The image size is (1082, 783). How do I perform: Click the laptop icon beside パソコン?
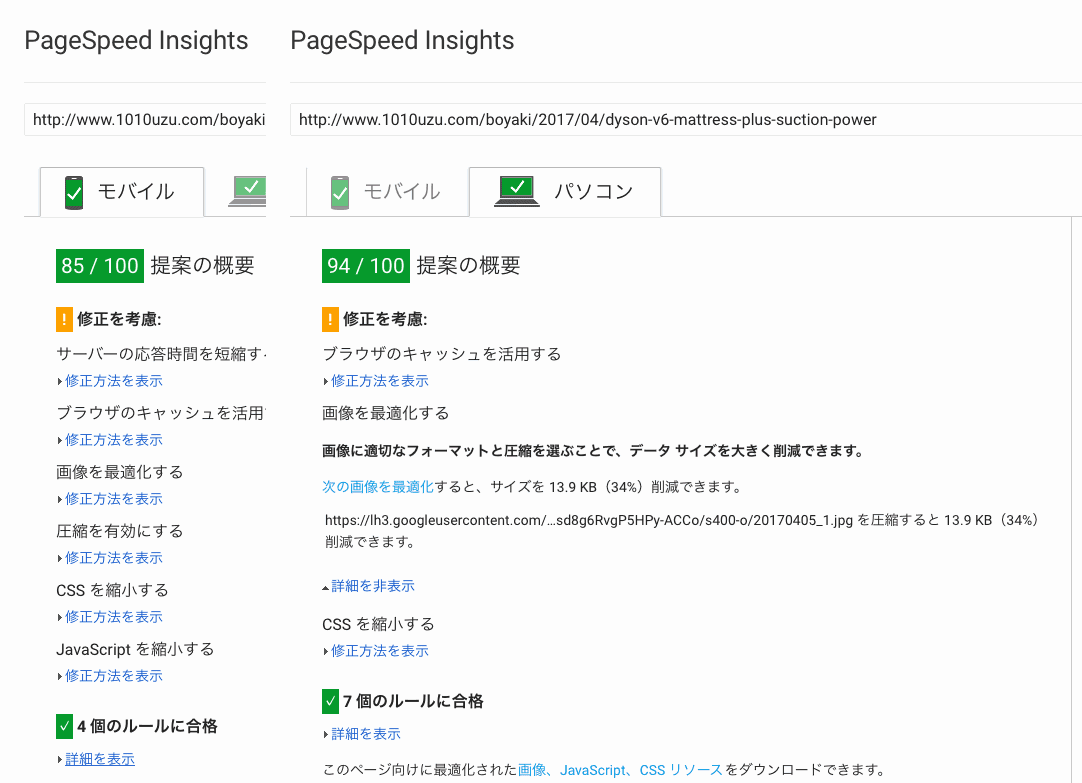[x=517, y=192]
